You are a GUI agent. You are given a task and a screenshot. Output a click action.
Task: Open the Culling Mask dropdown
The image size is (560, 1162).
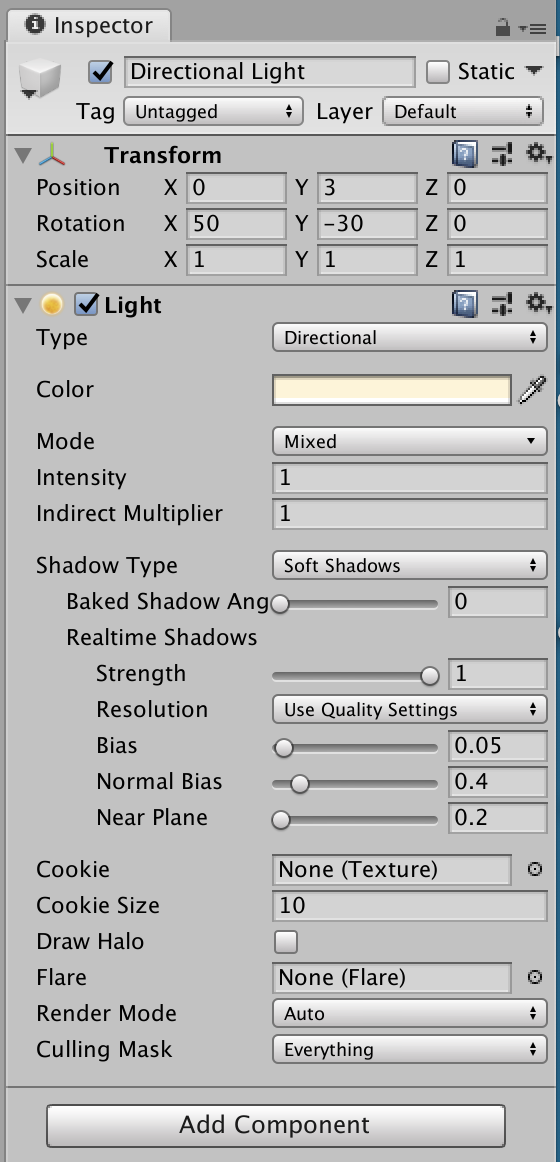point(410,1050)
